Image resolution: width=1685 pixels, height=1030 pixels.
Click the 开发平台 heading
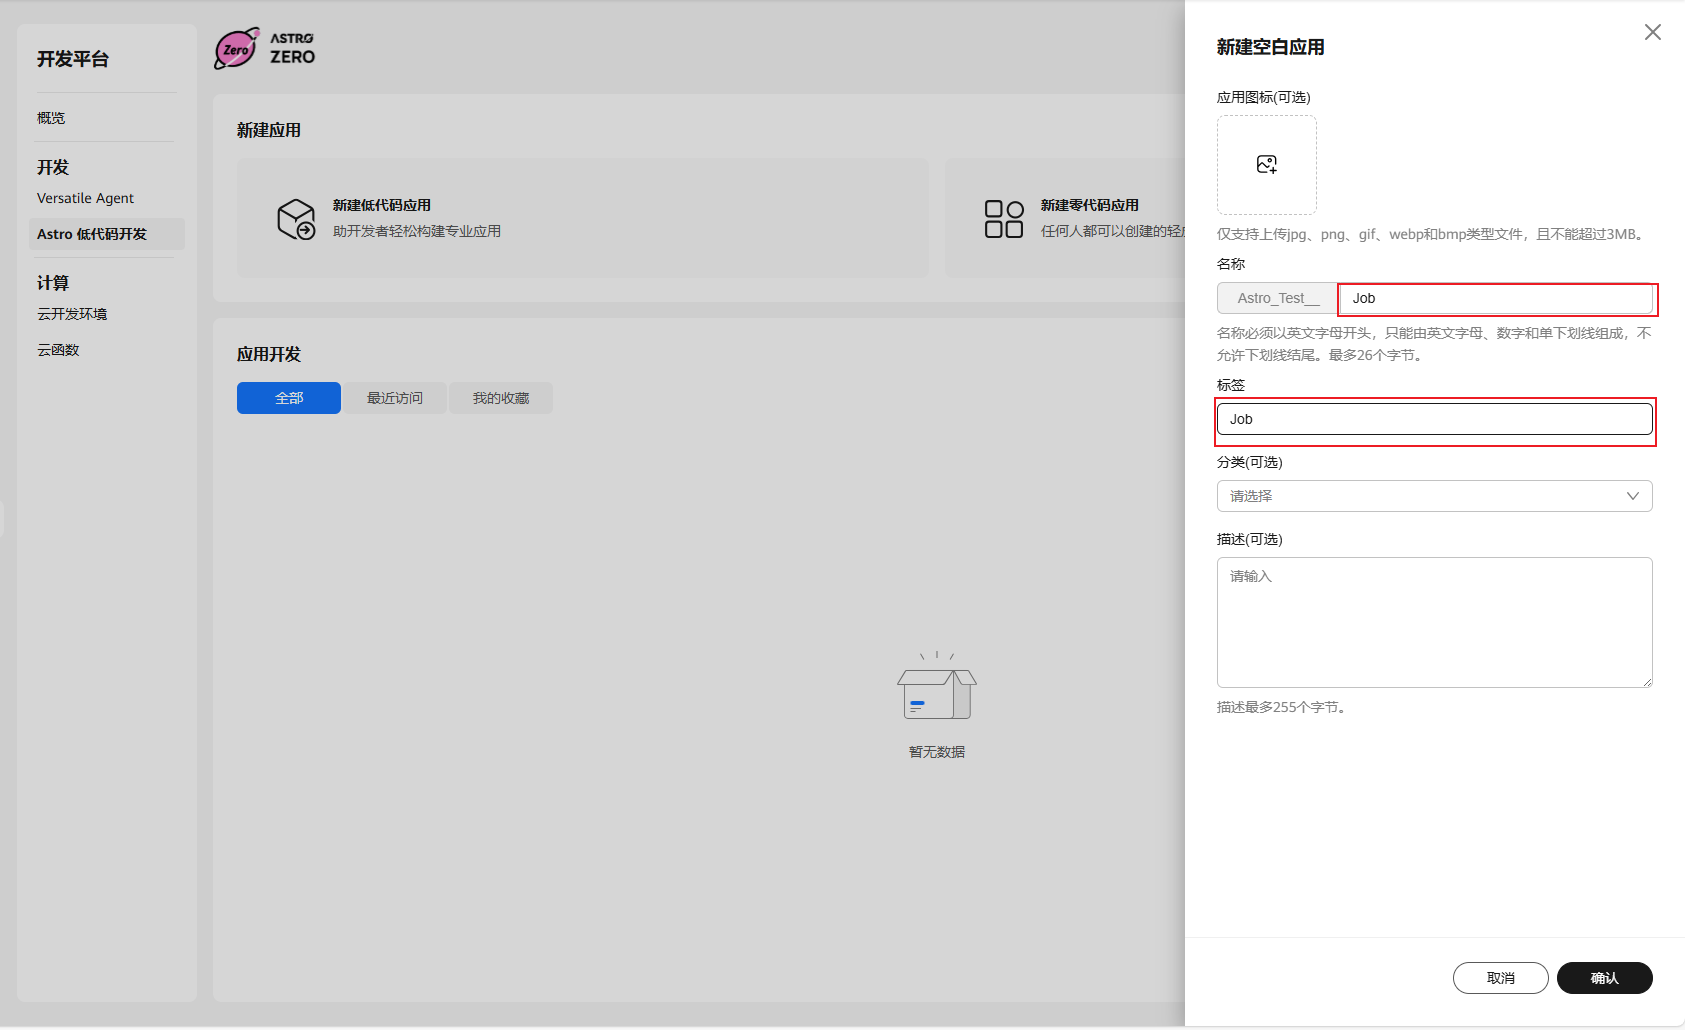(x=73, y=59)
